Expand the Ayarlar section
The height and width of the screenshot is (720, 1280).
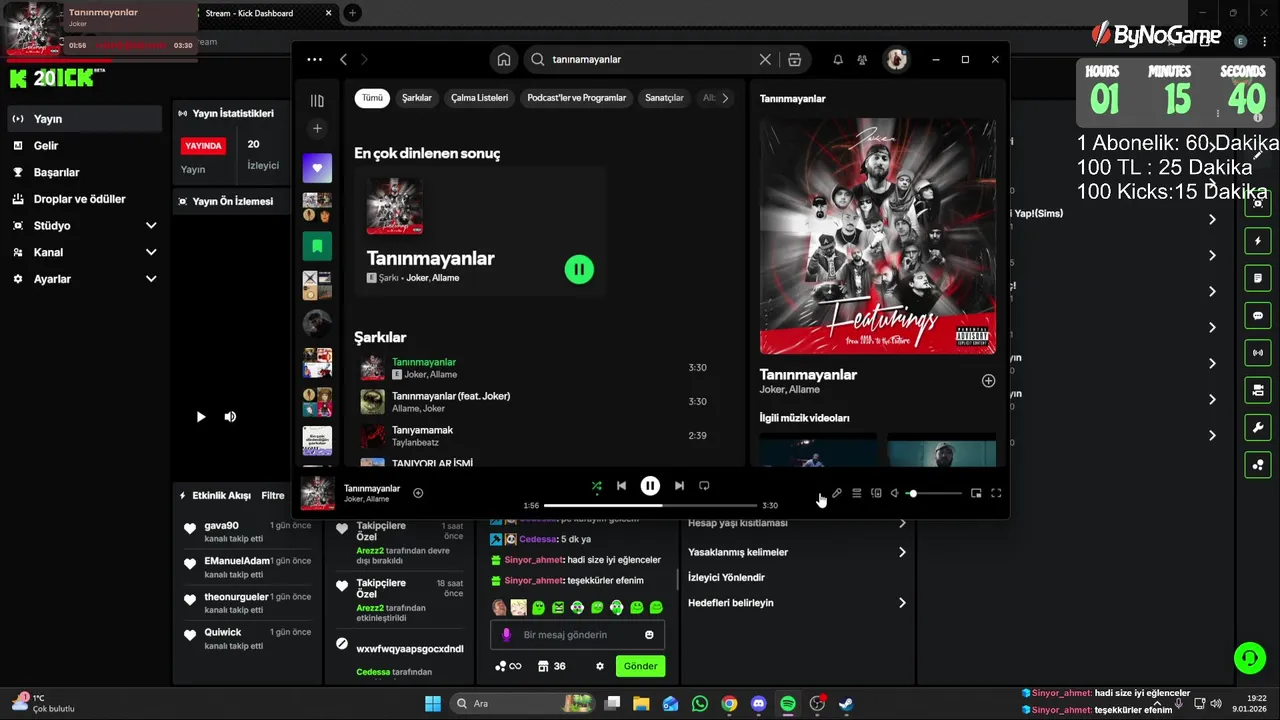84,279
